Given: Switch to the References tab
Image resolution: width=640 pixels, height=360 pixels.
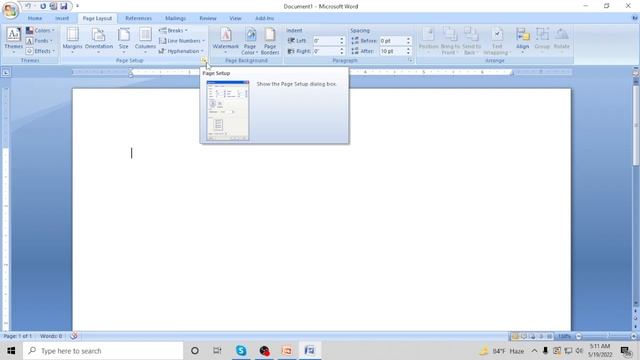Looking at the screenshot, I should point(138,18).
